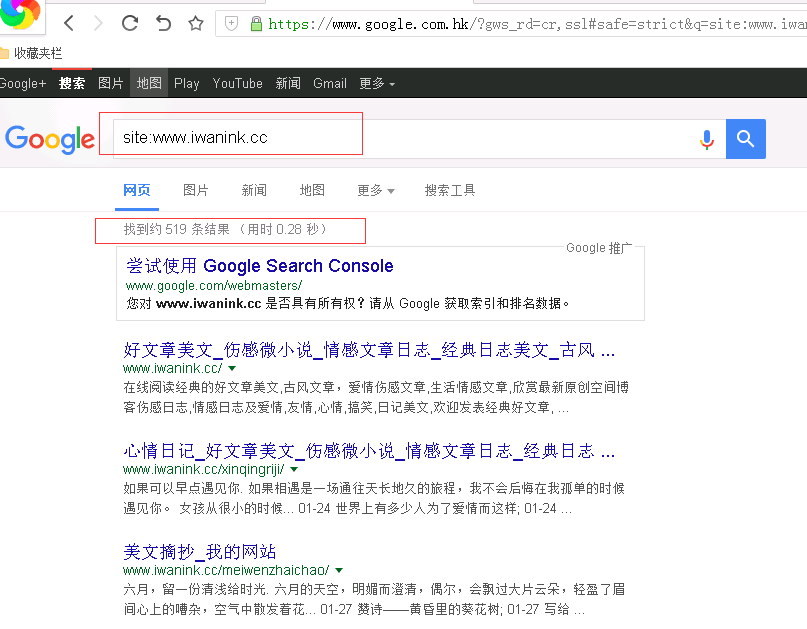Open 图片 in the top black bar
The width and height of the screenshot is (807, 629).
(x=111, y=83)
